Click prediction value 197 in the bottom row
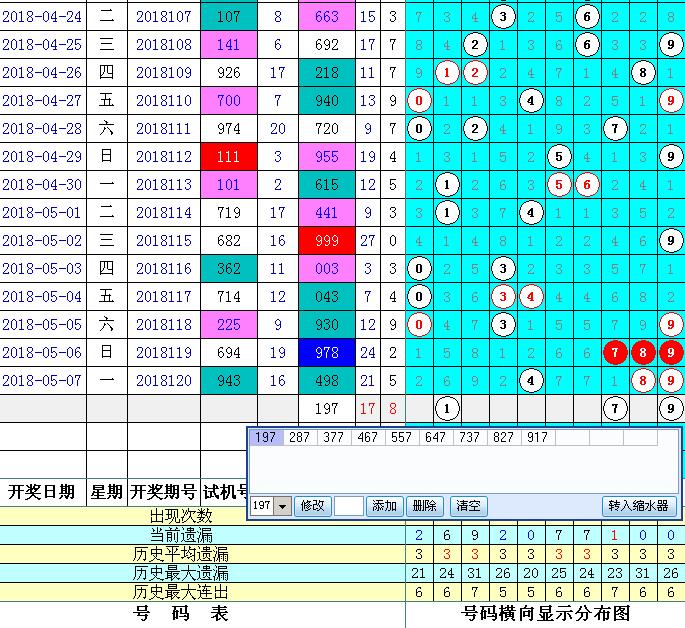 click(327, 409)
